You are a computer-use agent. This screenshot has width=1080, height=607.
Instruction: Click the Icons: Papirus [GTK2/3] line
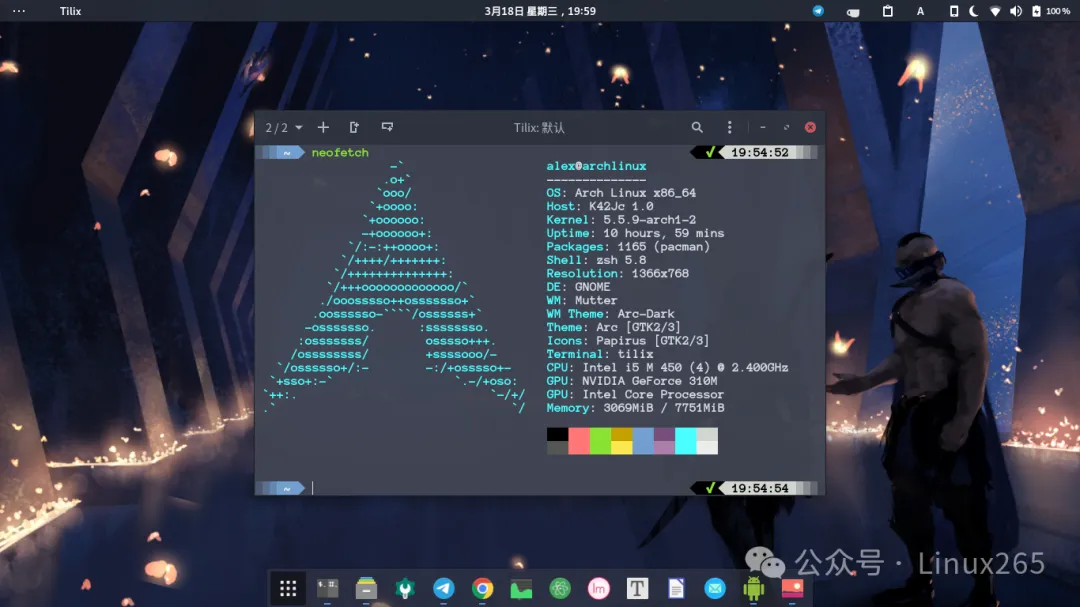[x=628, y=340]
